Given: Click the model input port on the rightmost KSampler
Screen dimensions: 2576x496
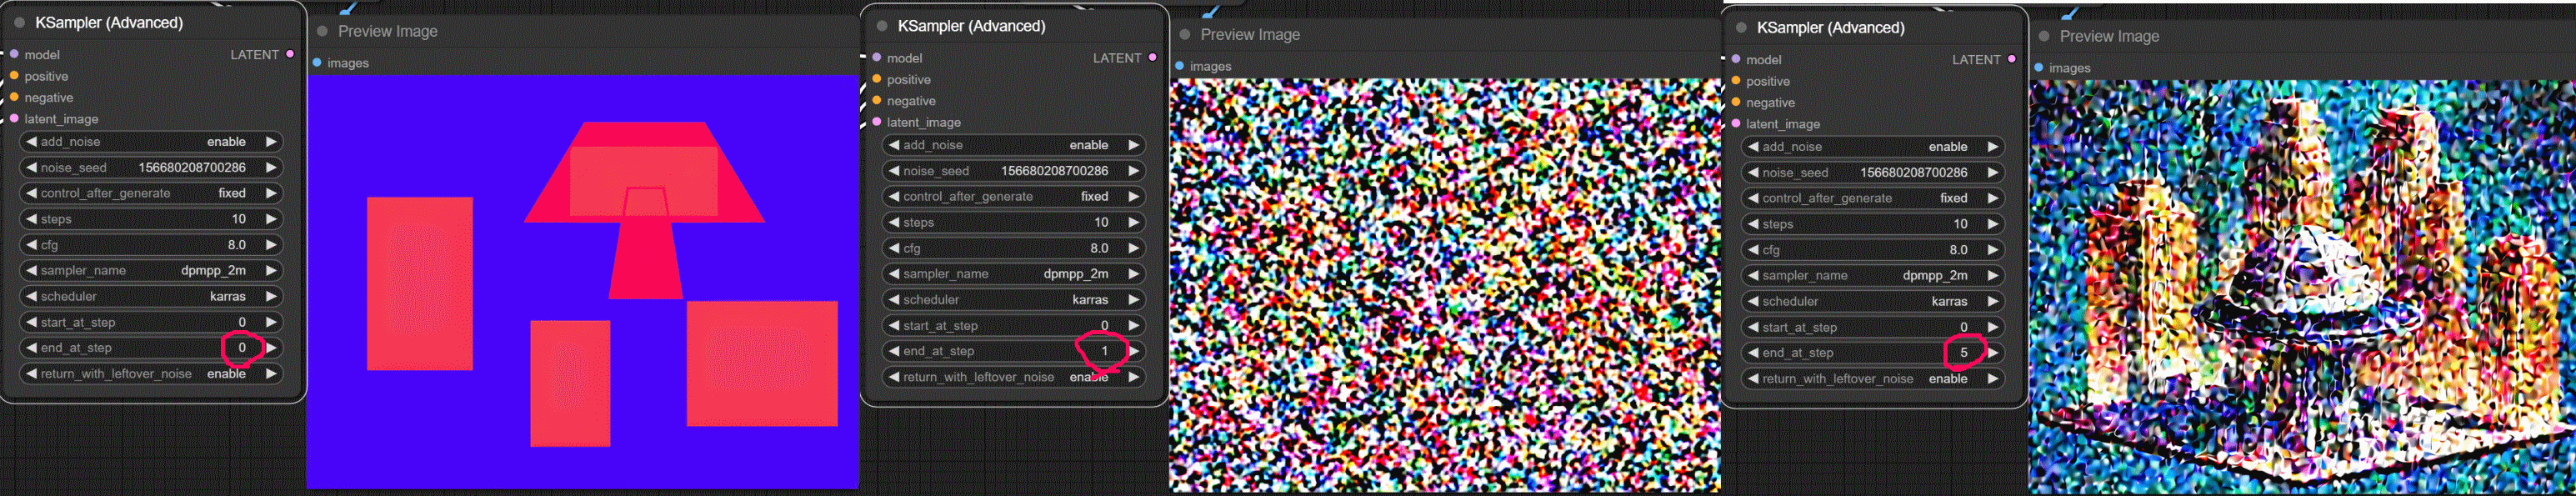Looking at the screenshot, I should click(1736, 60).
